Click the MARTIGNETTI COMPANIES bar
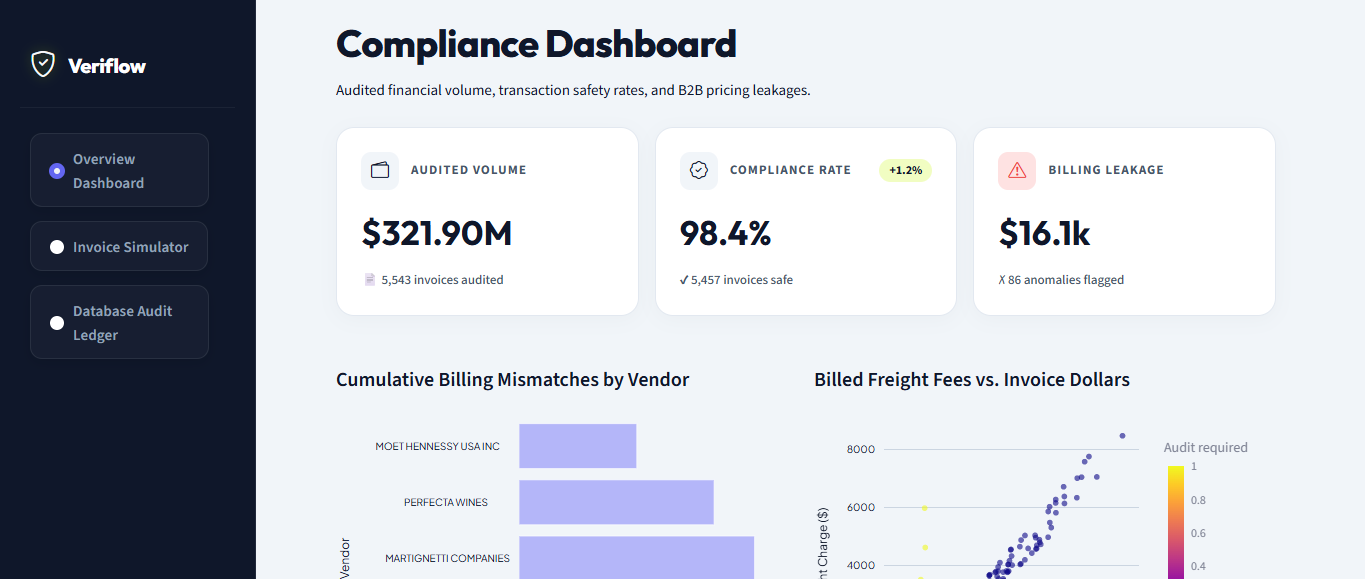The width and height of the screenshot is (1365, 579). click(636, 558)
